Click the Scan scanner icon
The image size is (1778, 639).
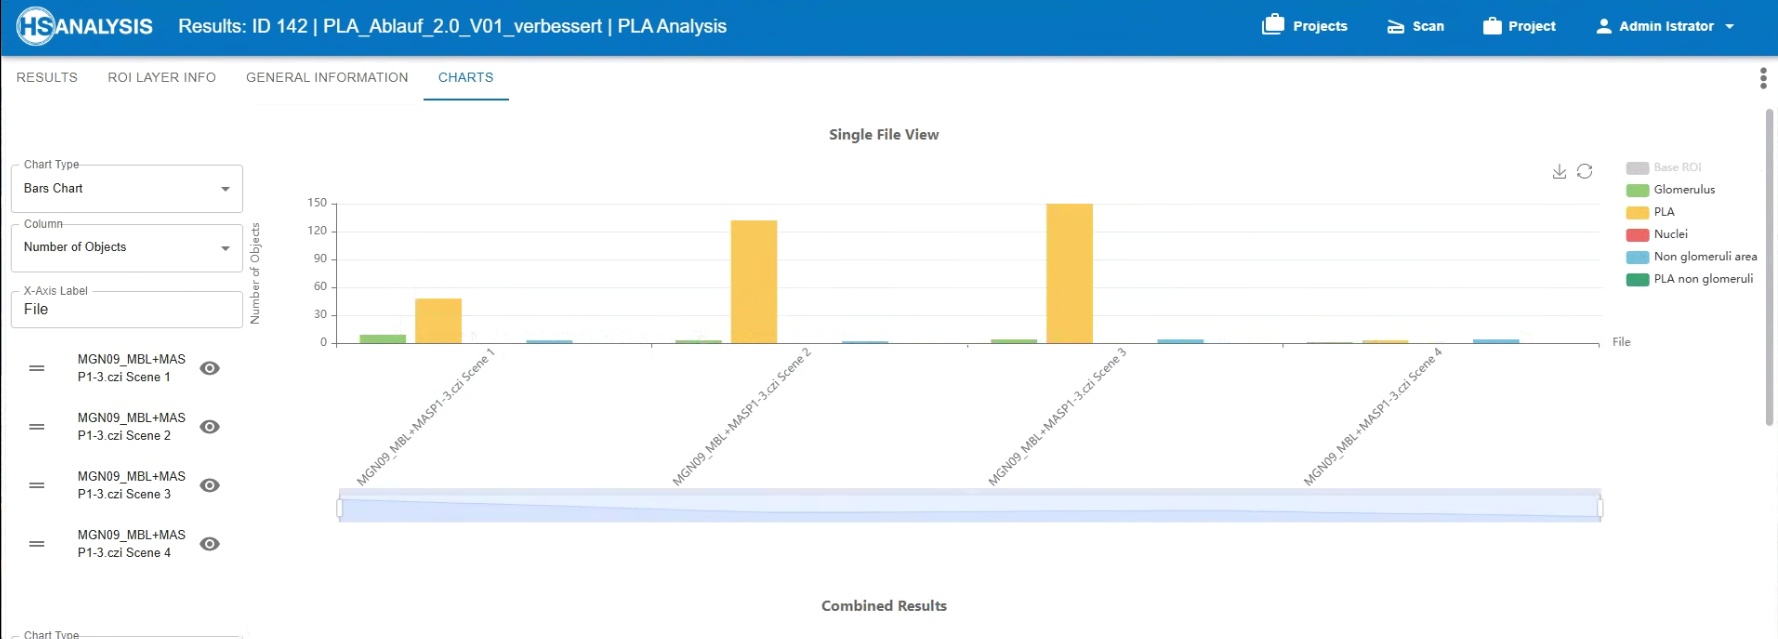point(1396,27)
